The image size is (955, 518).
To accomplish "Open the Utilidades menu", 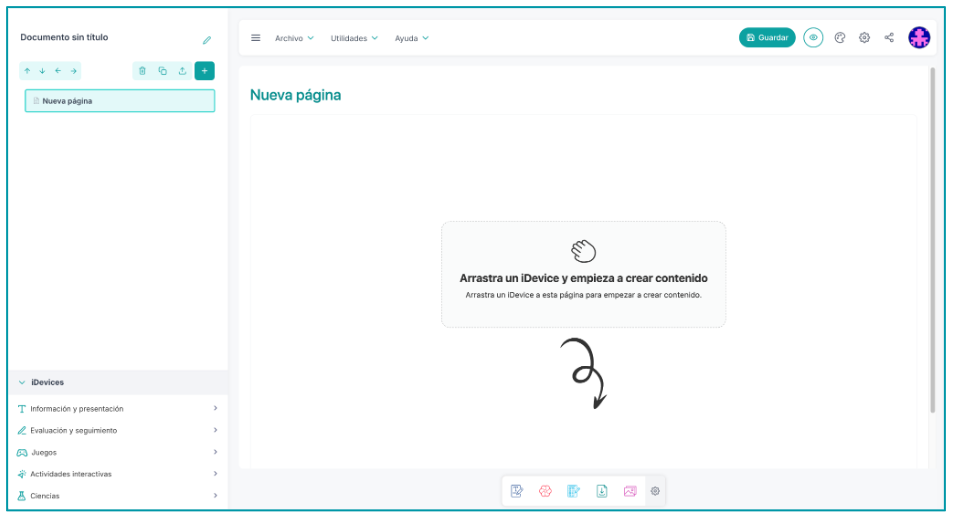I will [x=354, y=38].
